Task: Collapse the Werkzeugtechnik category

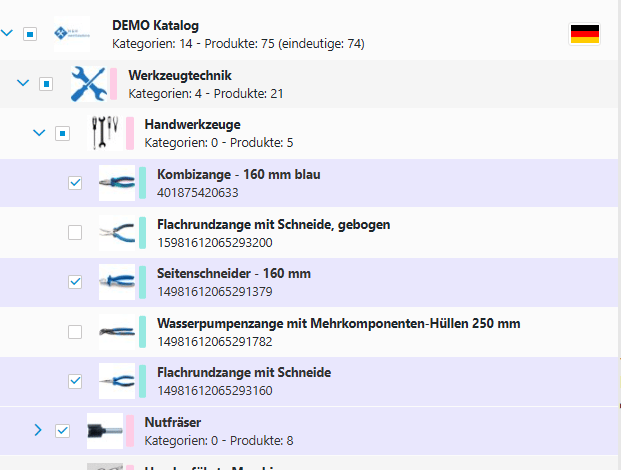Action: (23, 83)
